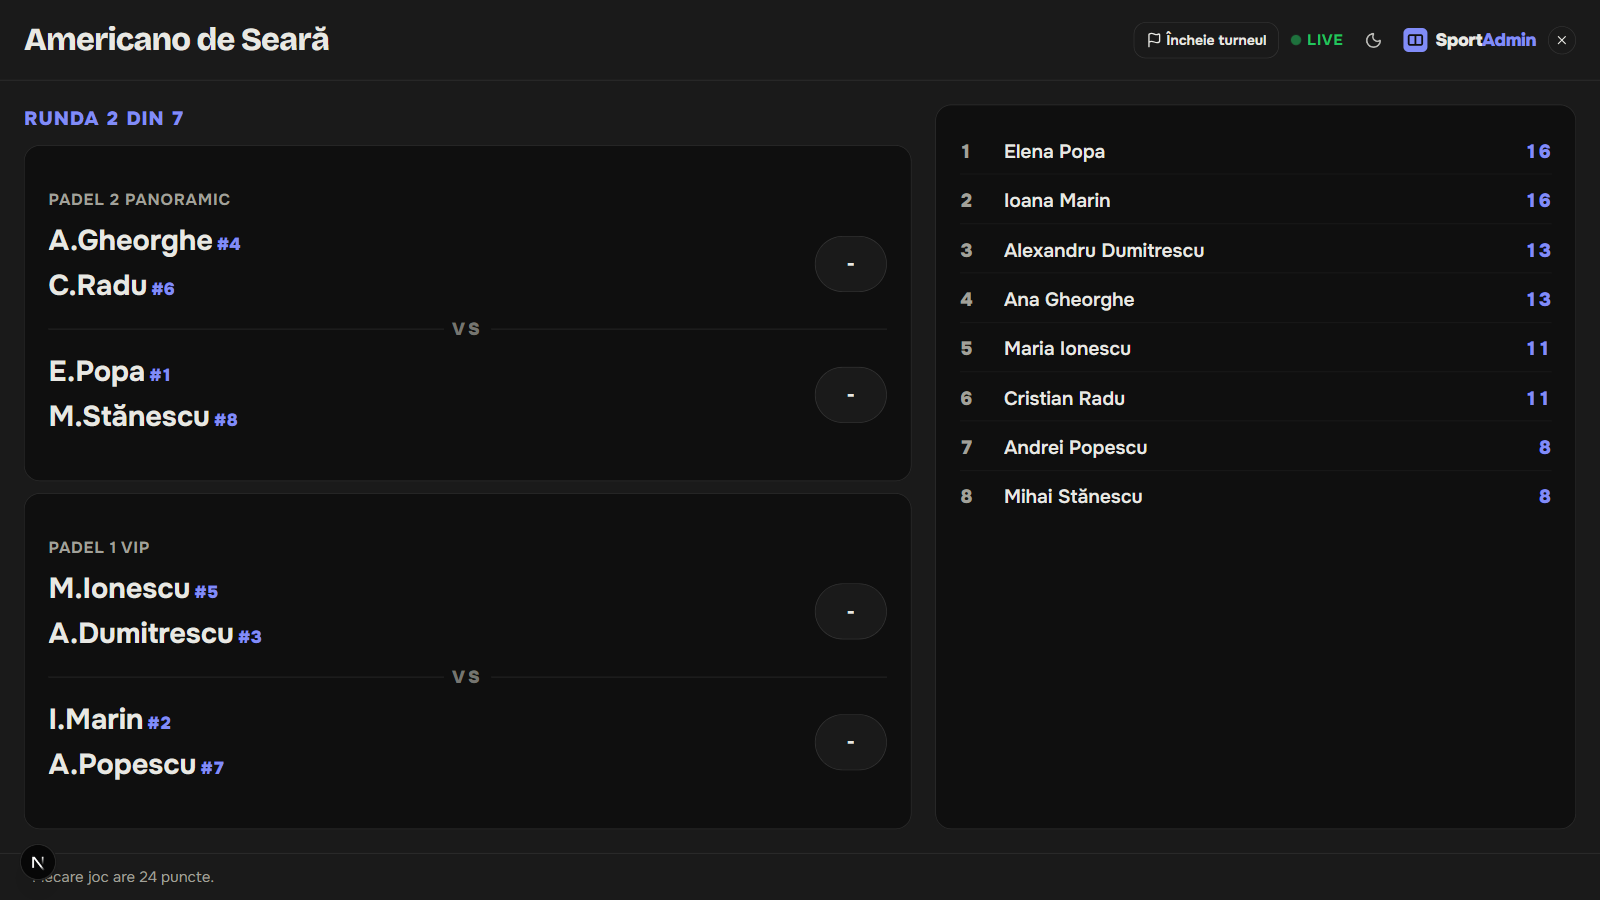Image resolution: width=1600 pixels, height=900 pixels.
Task: Click the Padel 1 VIP court label
Action: click(x=99, y=547)
